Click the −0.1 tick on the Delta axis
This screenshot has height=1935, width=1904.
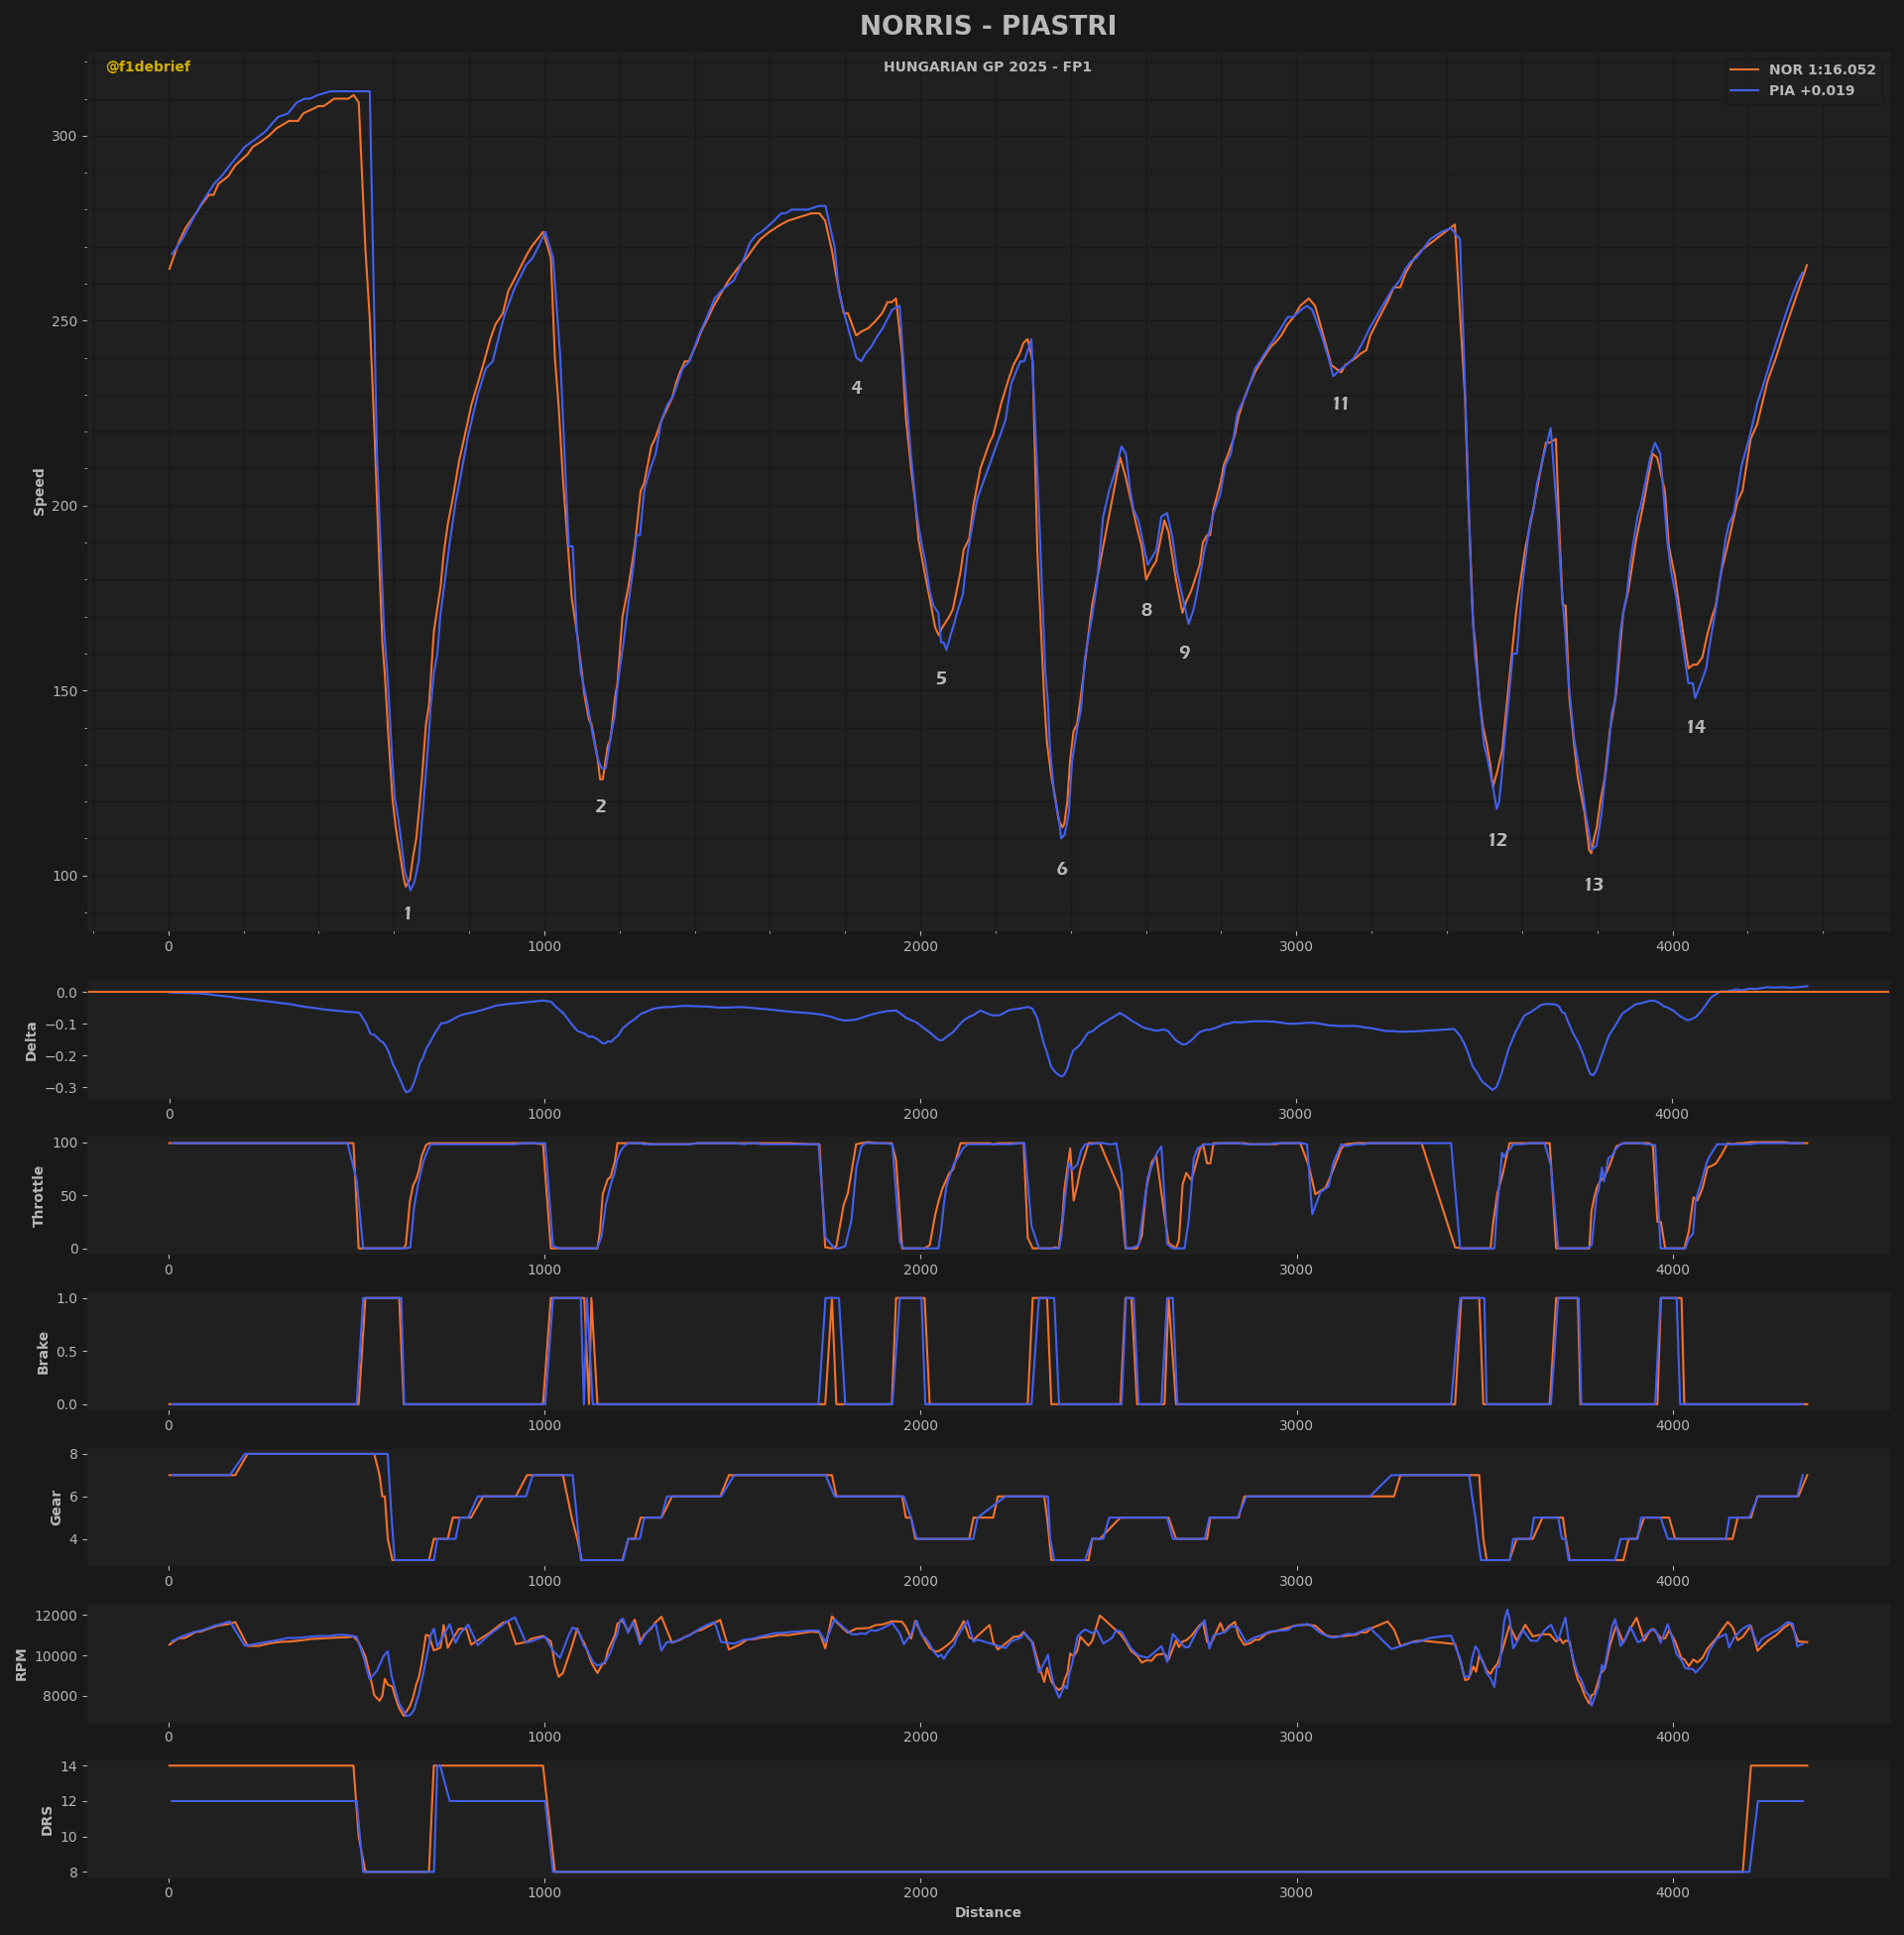tap(63, 1025)
